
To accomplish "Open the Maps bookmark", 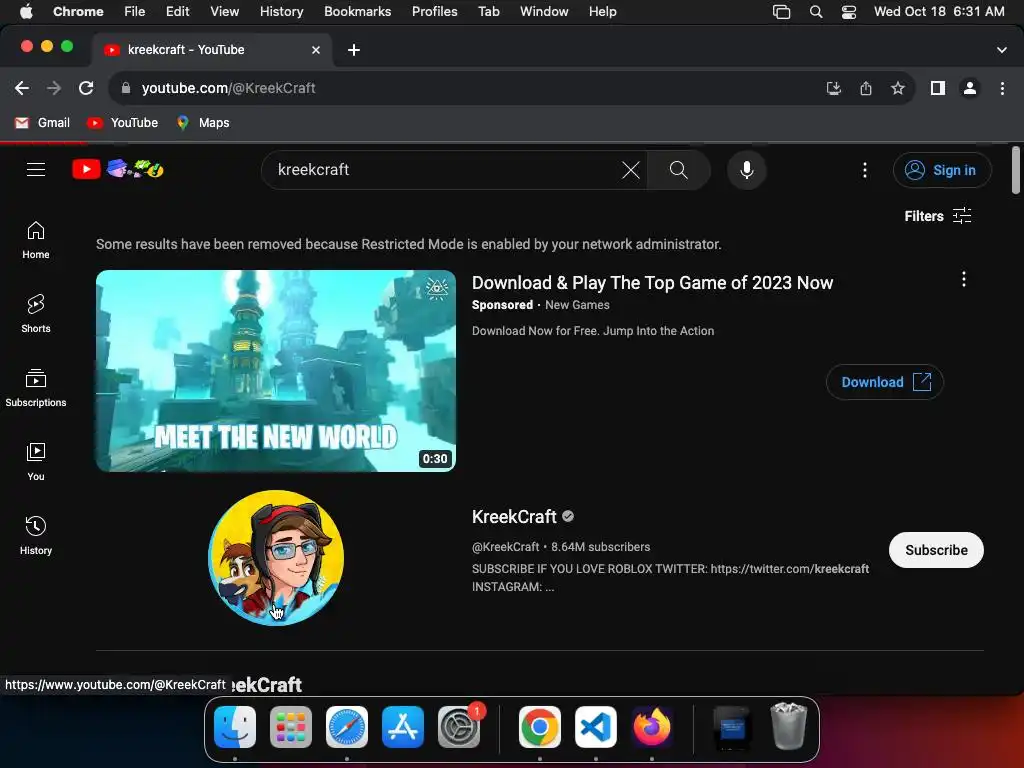I will coord(203,123).
